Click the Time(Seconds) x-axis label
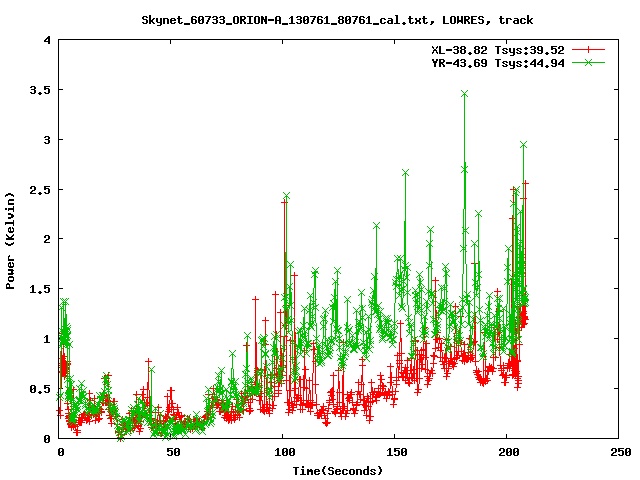The width and height of the screenshot is (640, 480). tap(338, 471)
